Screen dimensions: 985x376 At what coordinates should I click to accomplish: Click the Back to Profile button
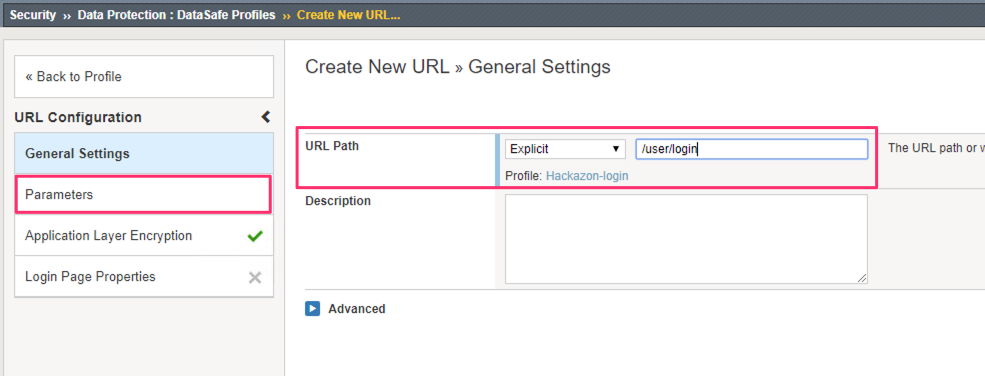coord(144,77)
